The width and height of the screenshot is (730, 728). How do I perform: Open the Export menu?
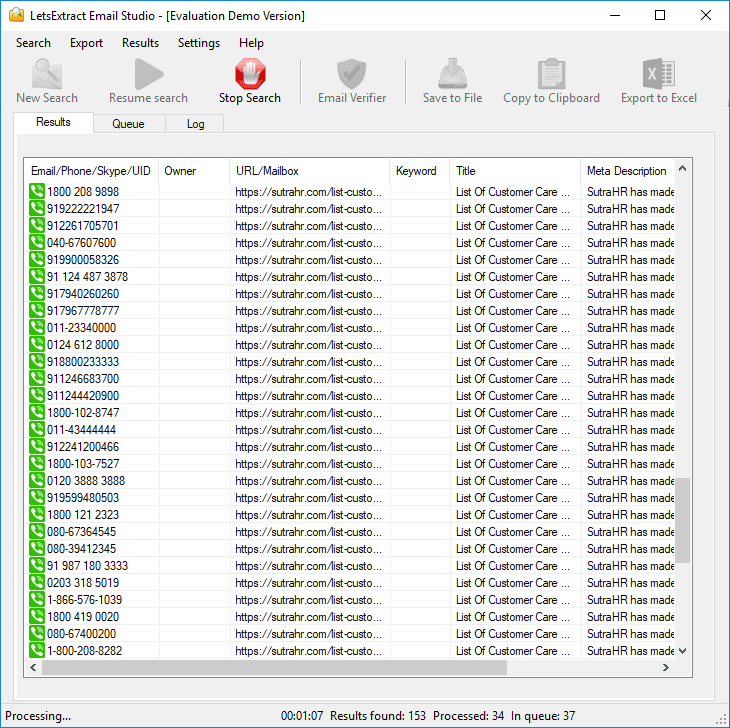[86, 43]
